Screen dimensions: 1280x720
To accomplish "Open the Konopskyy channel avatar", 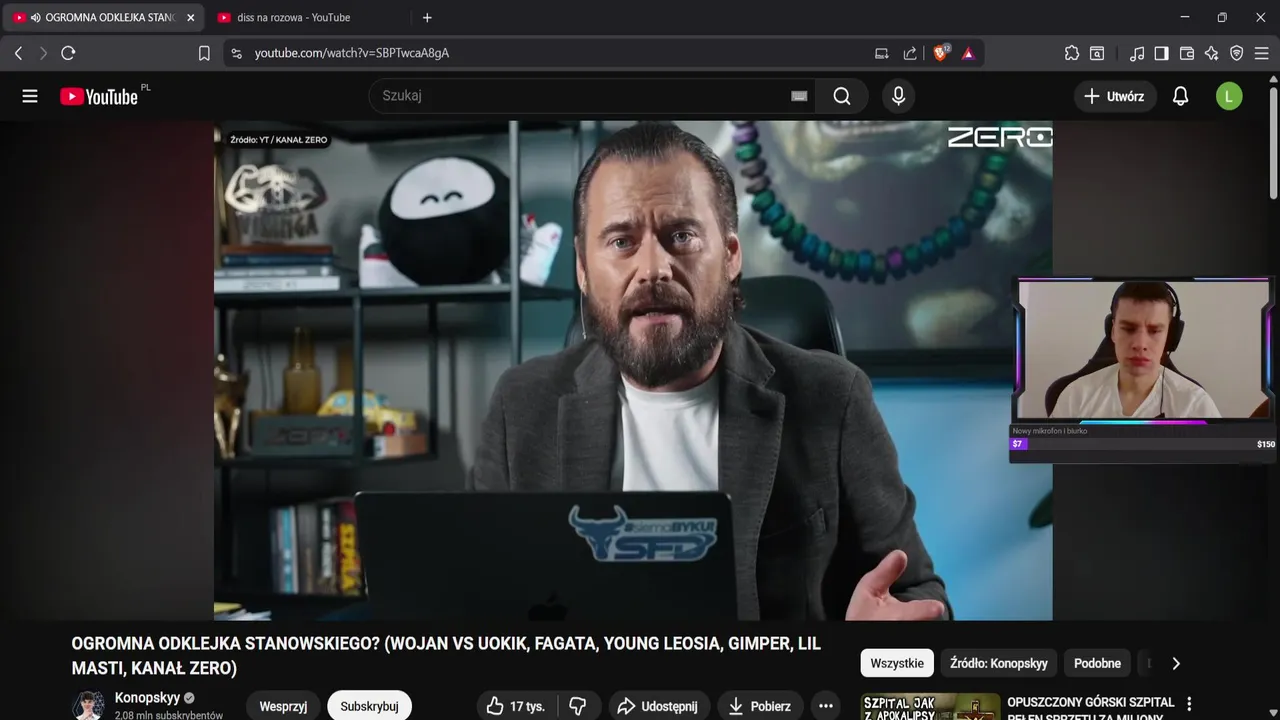I will 88,705.
